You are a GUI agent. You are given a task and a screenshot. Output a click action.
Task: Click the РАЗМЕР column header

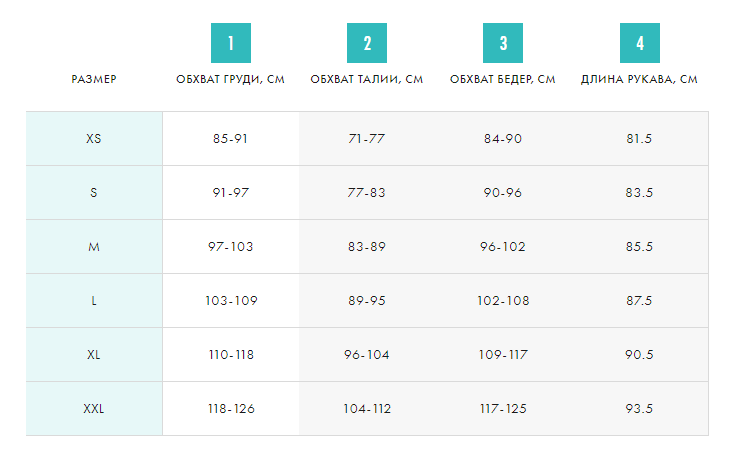[x=94, y=79]
